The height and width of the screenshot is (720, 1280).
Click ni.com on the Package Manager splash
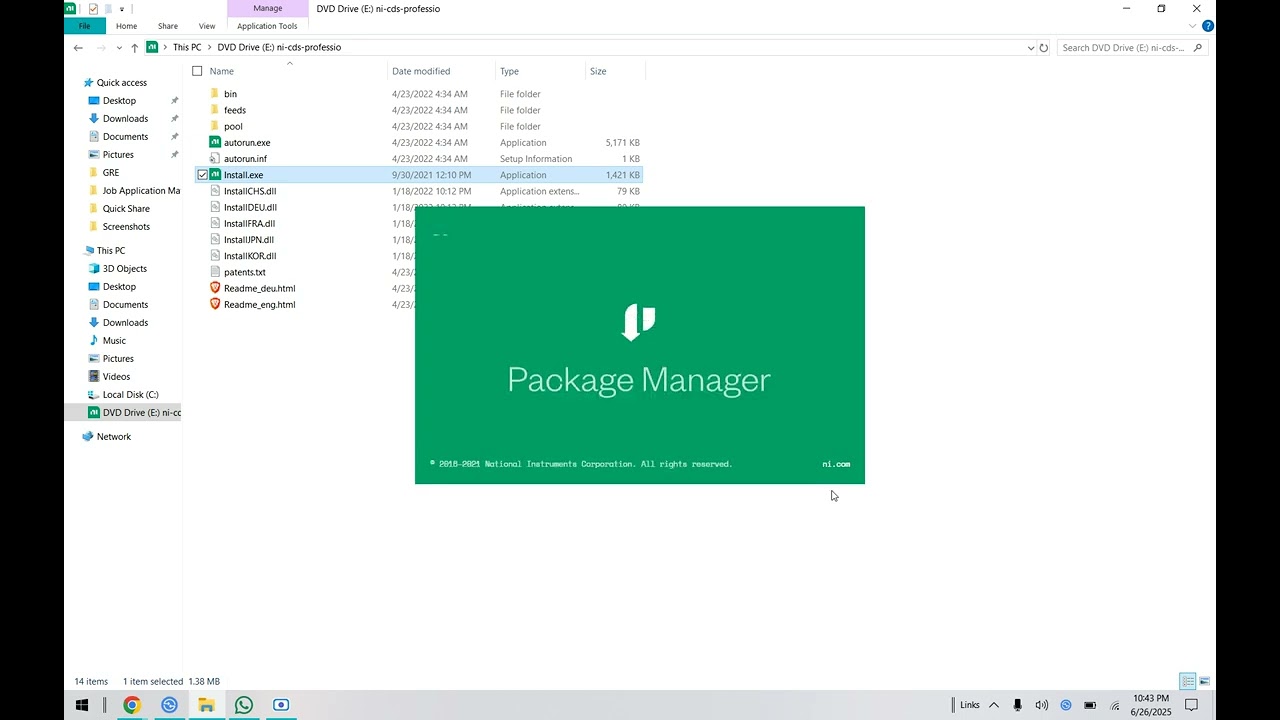tap(836, 464)
